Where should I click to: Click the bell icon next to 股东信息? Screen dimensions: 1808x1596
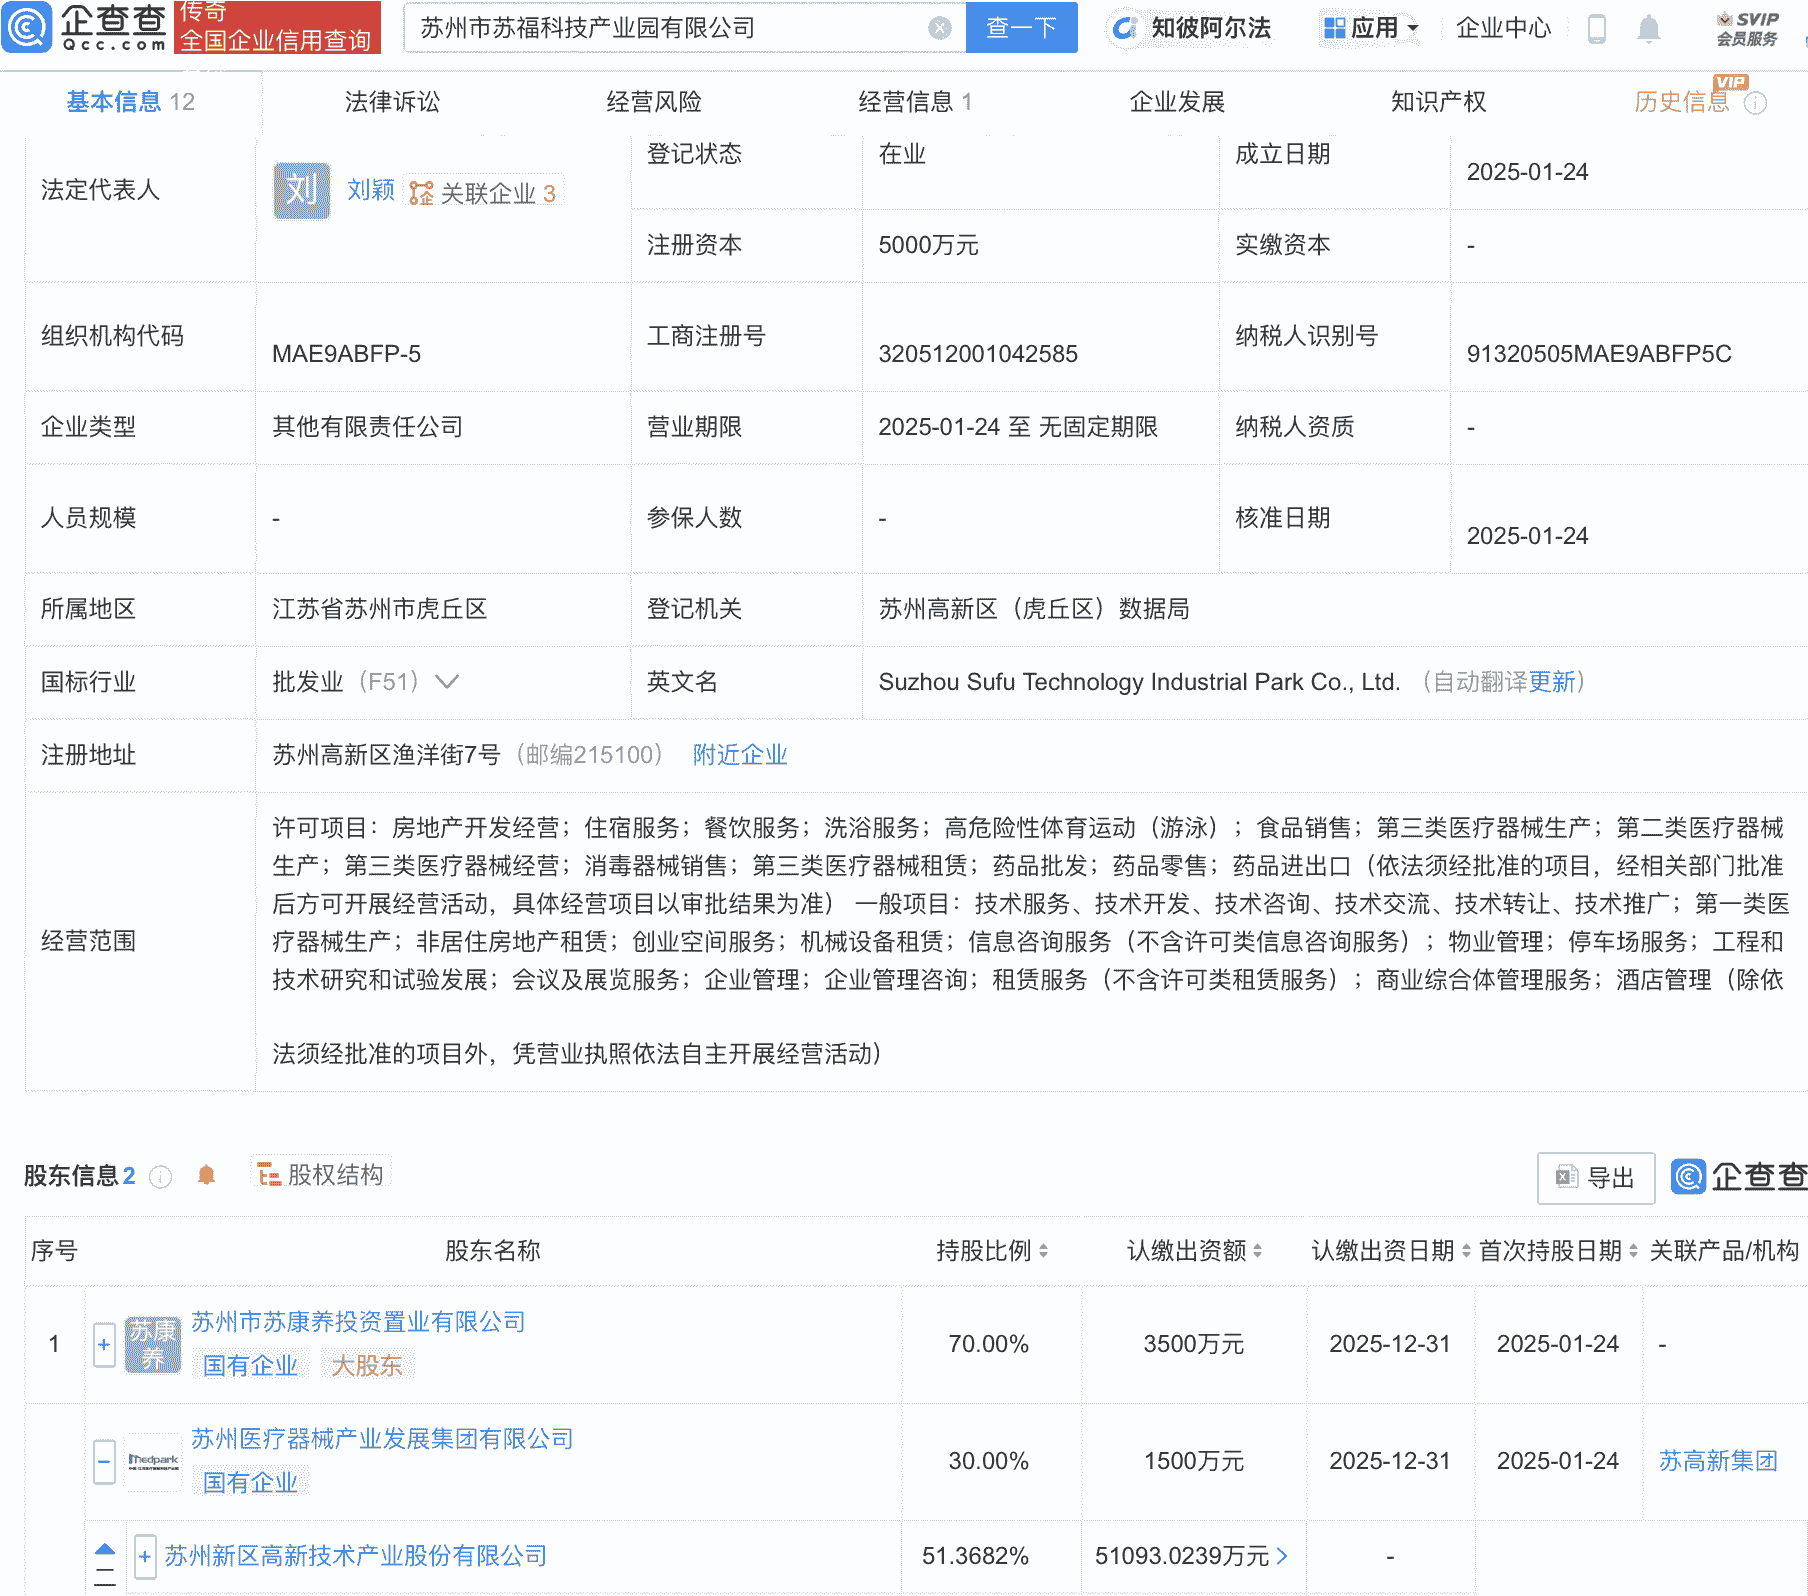pos(208,1175)
